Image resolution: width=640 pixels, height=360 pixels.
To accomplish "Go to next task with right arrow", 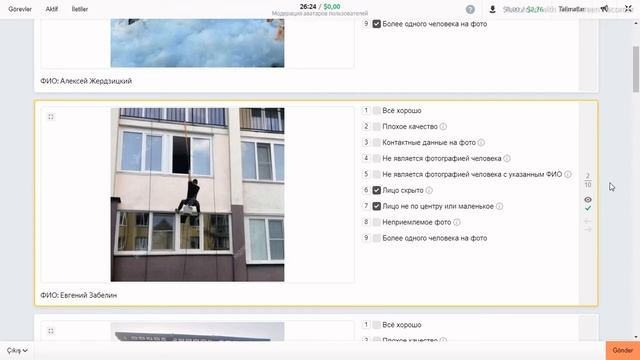I will [x=588, y=229].
